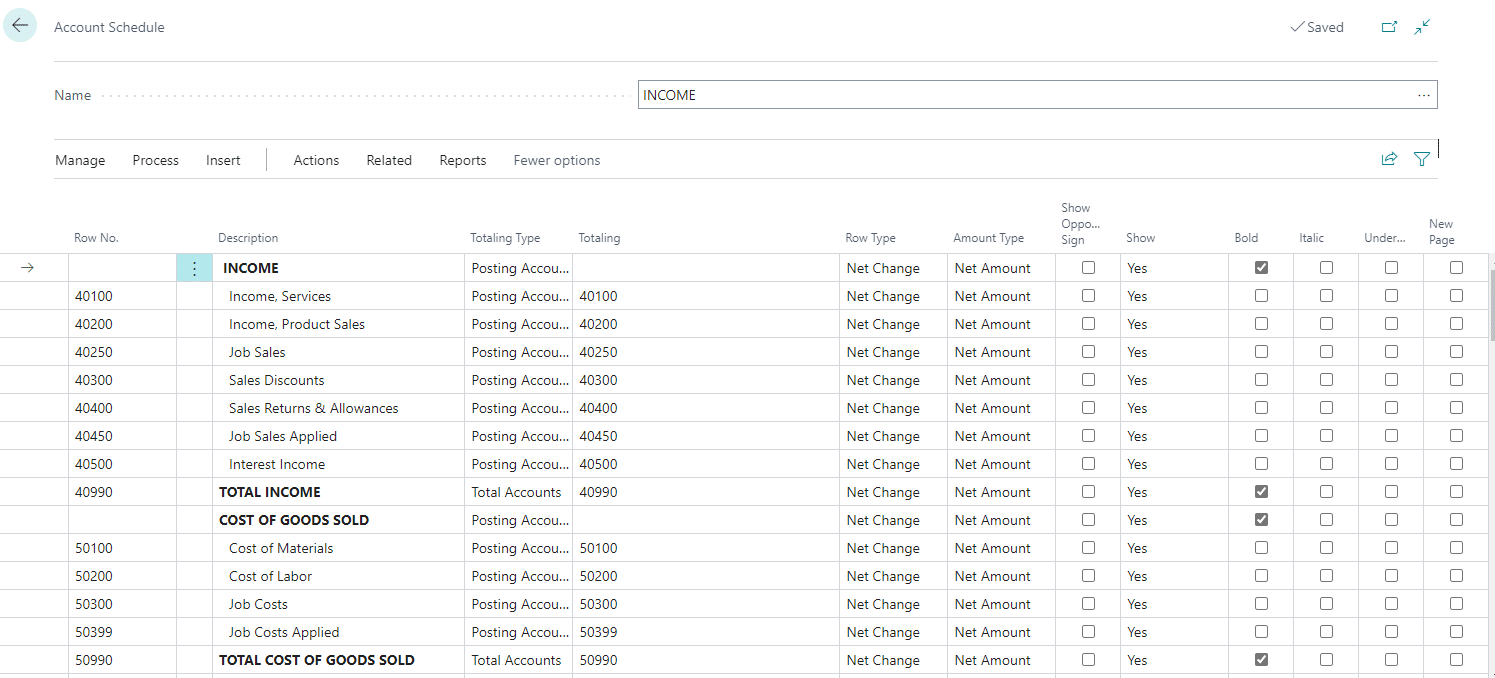Check Underline for Sales Discounts row

1391,380
